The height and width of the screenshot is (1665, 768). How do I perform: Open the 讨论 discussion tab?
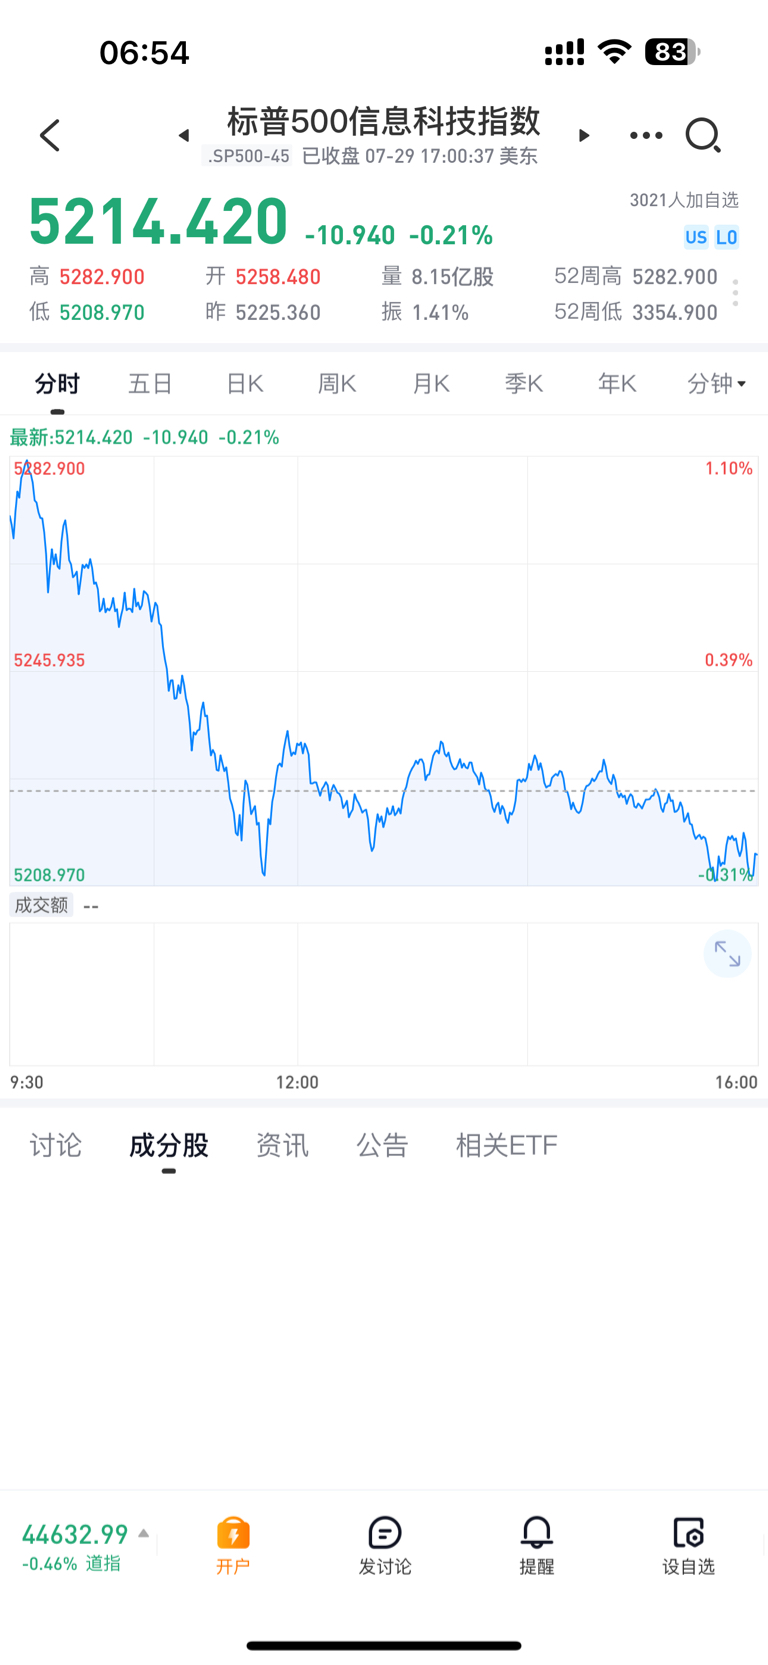pos(56,1145)
